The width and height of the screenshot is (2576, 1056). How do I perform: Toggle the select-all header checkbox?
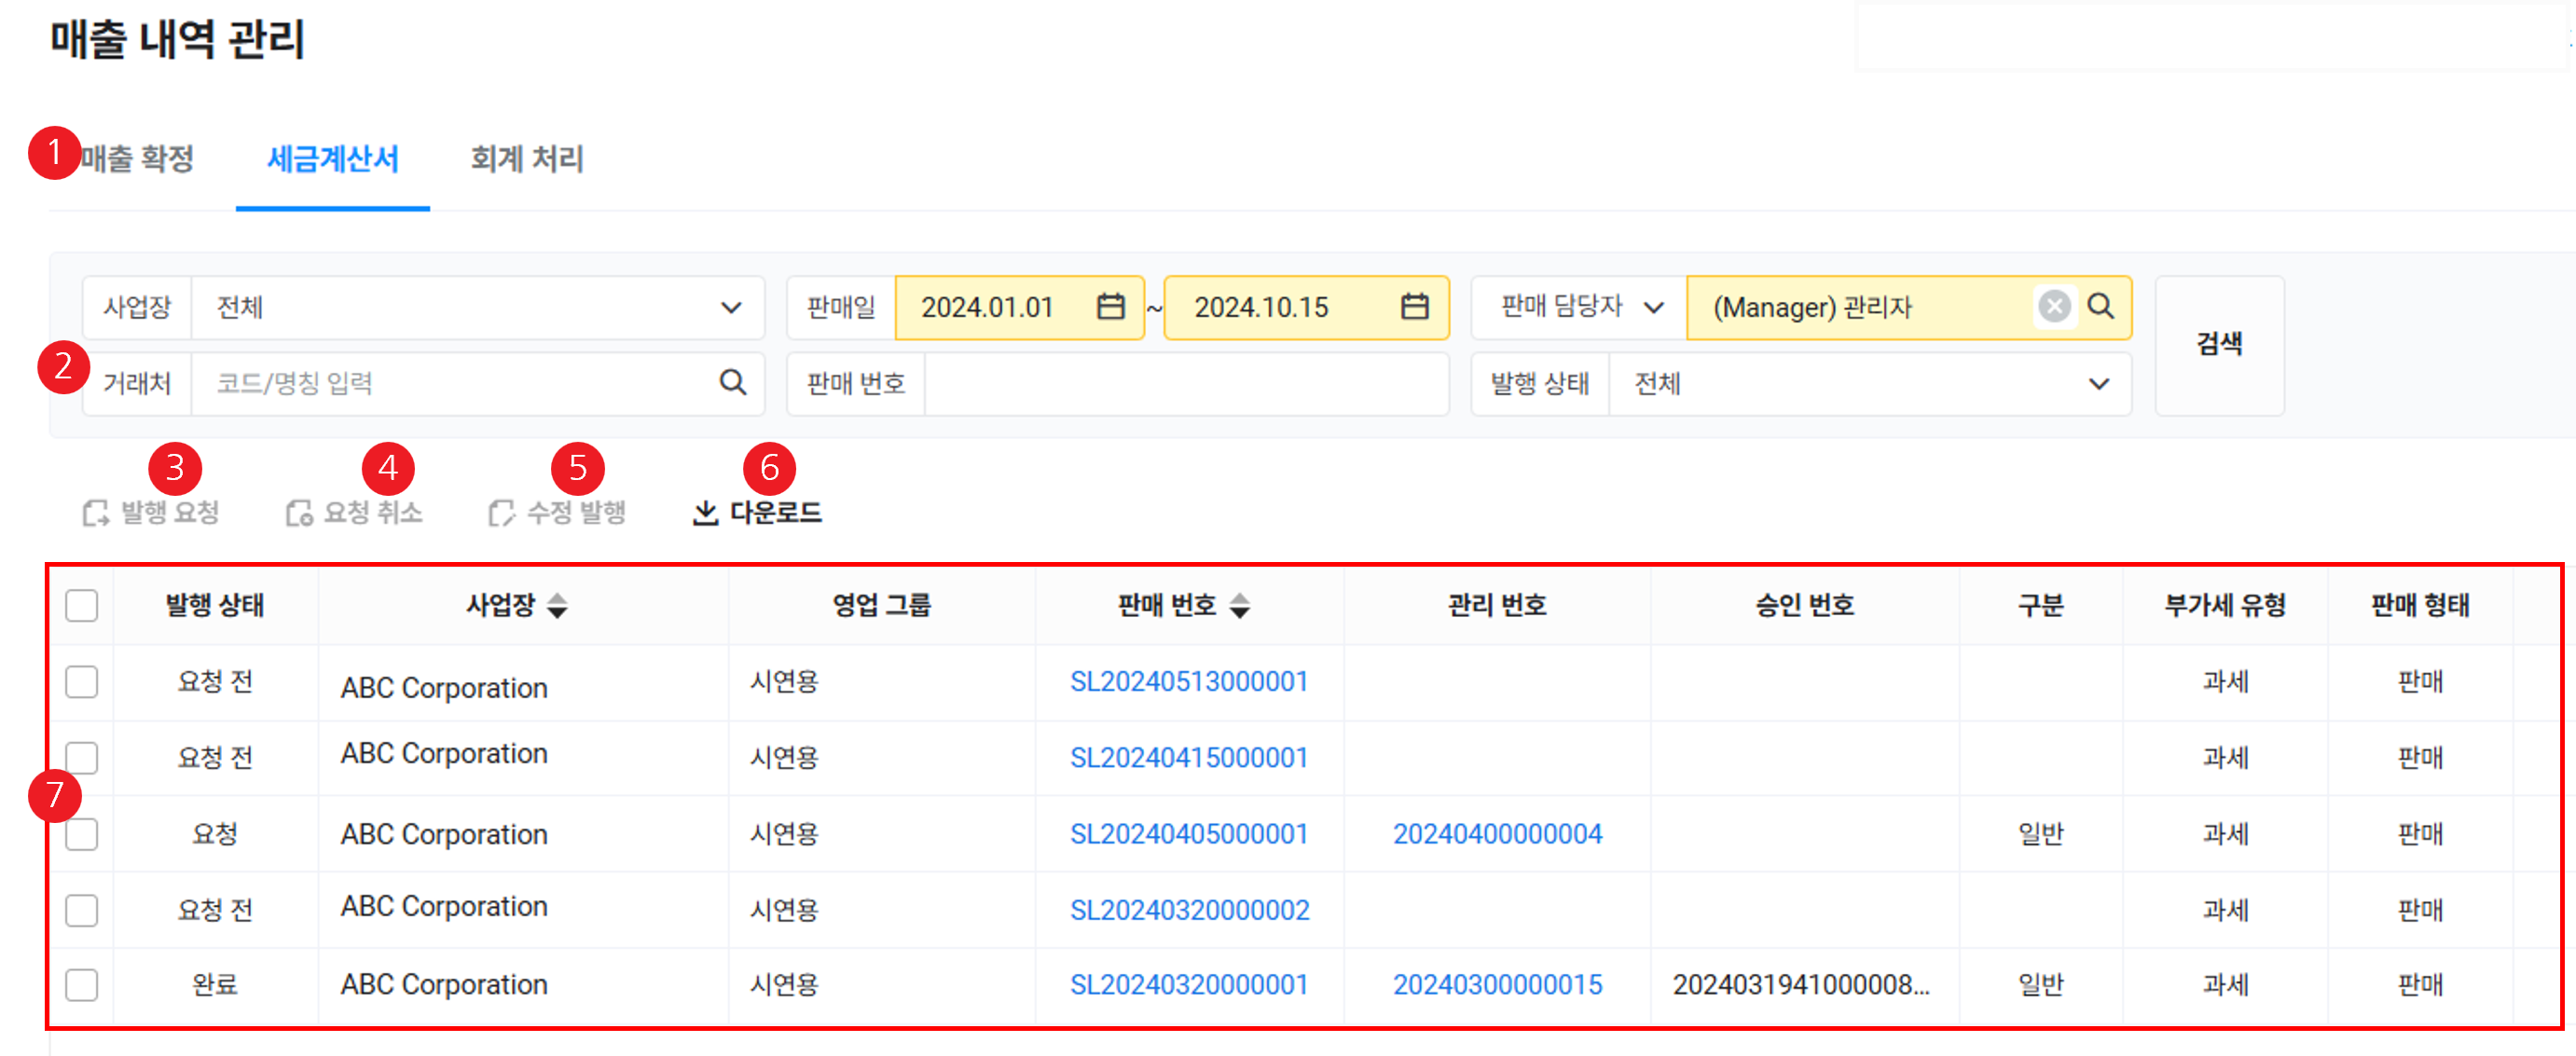pyautogui.click(x=82, y=605)
